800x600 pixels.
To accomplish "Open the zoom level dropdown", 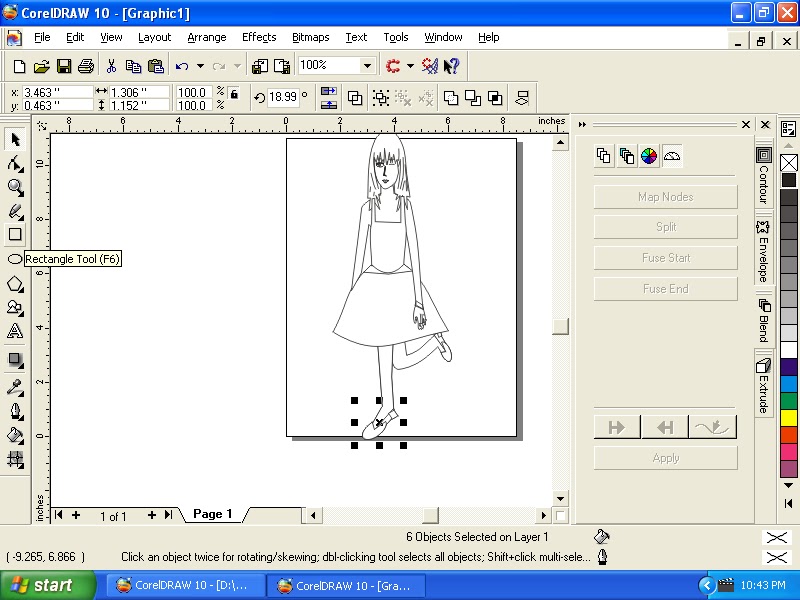I will [366, 66].
